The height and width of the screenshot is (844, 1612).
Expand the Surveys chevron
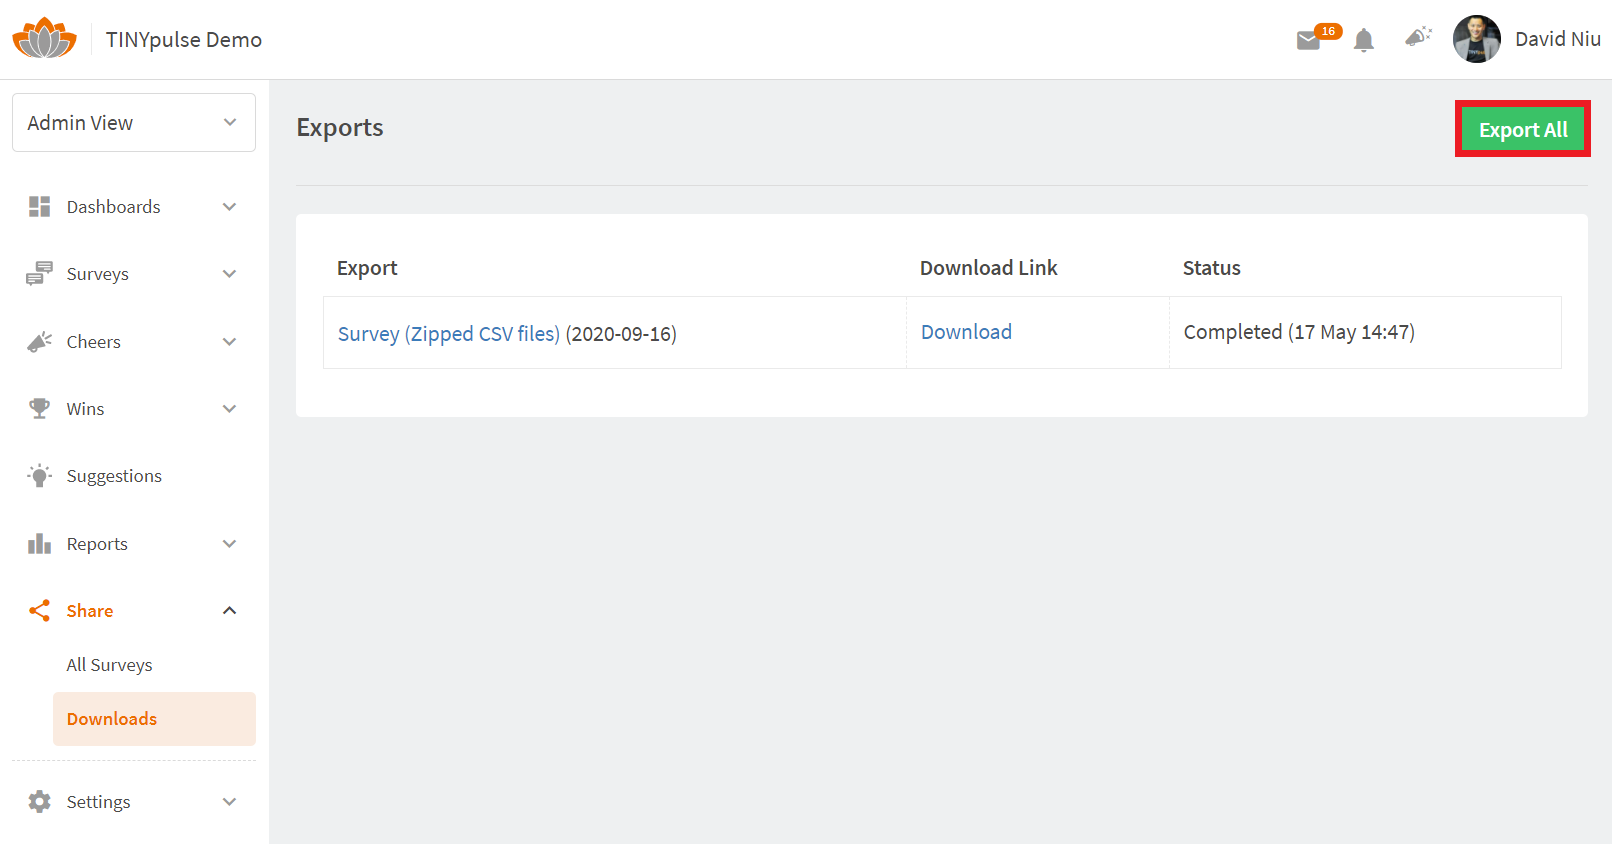tap(229, 274)
